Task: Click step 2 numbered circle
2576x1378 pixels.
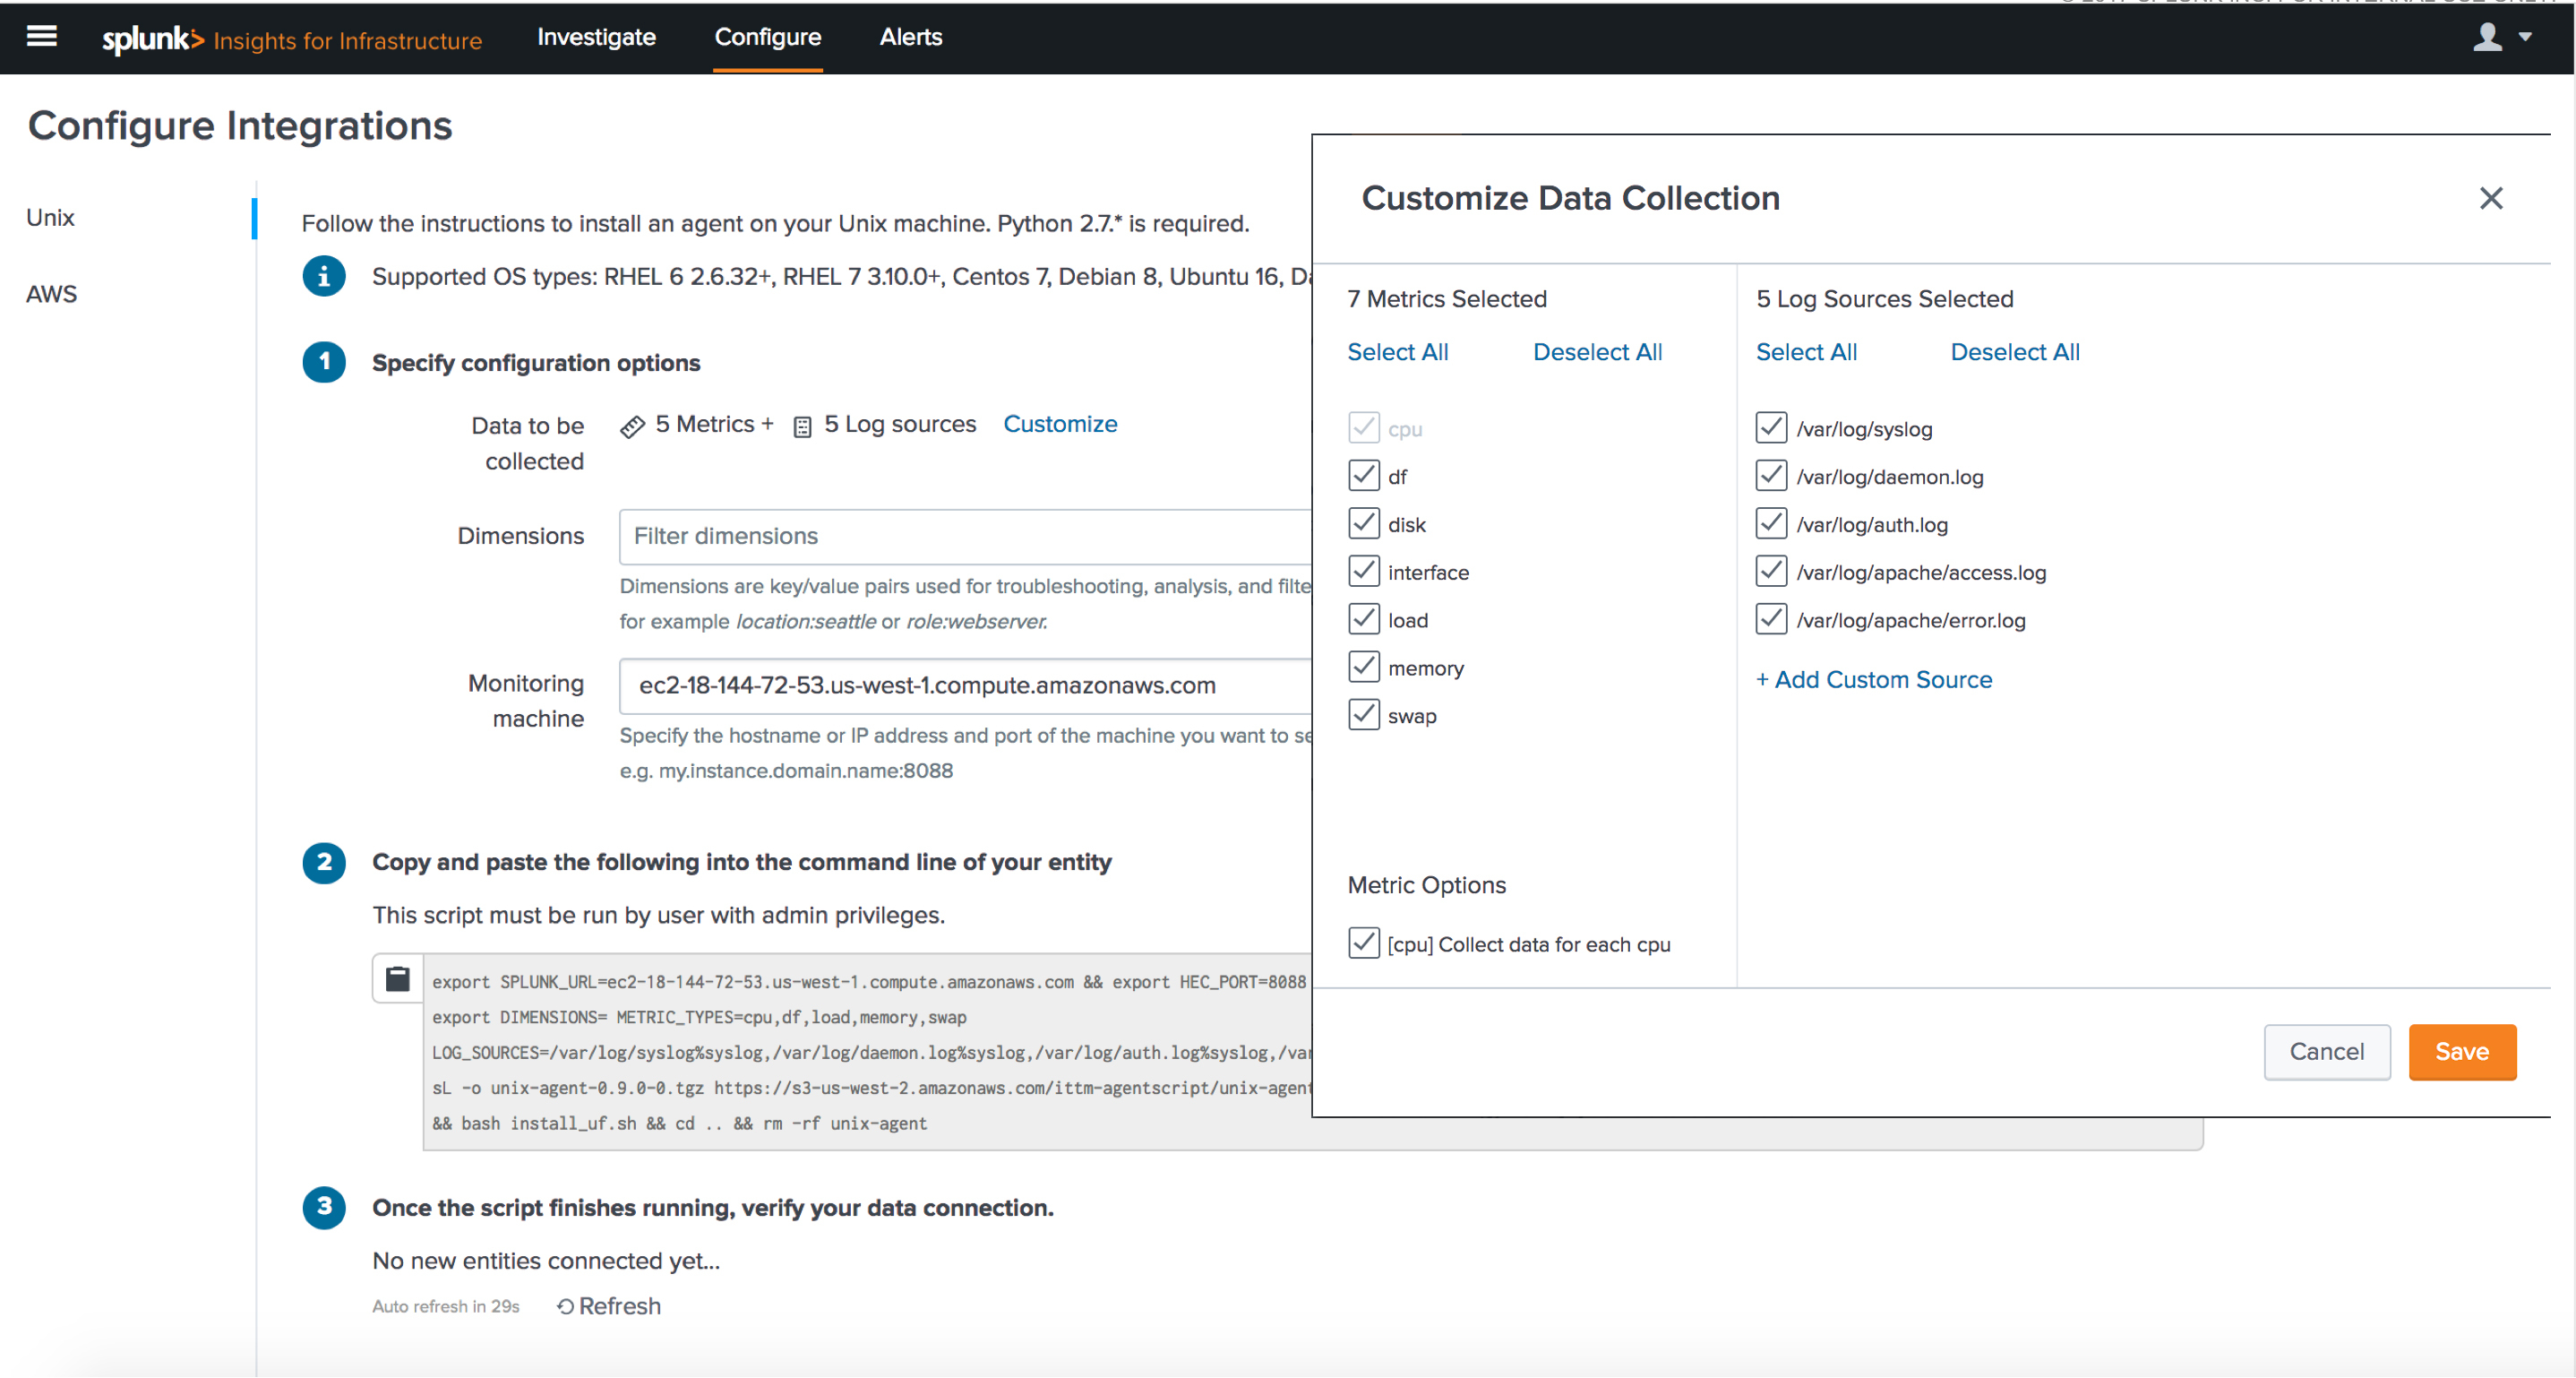Action: click(324, 862)
